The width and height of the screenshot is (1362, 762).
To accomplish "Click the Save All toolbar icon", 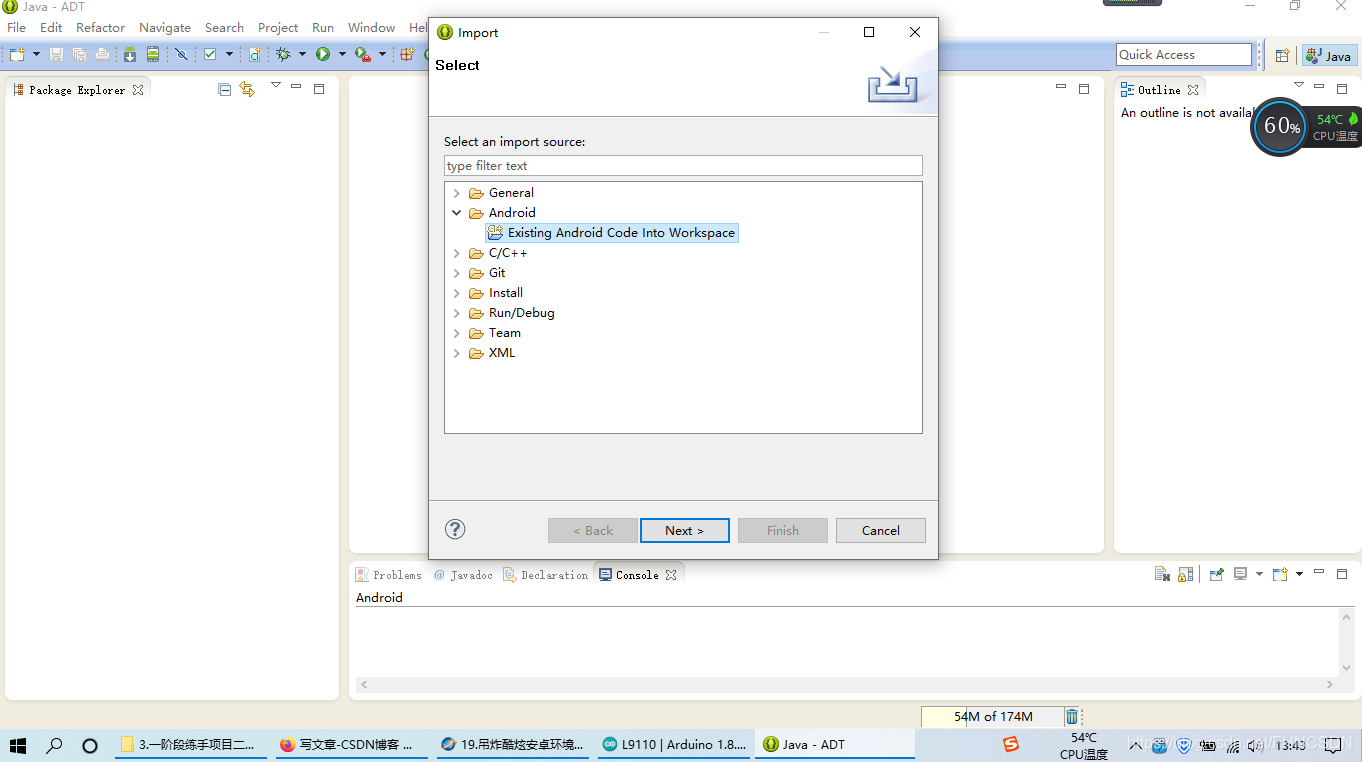I will tap(79, 54).
